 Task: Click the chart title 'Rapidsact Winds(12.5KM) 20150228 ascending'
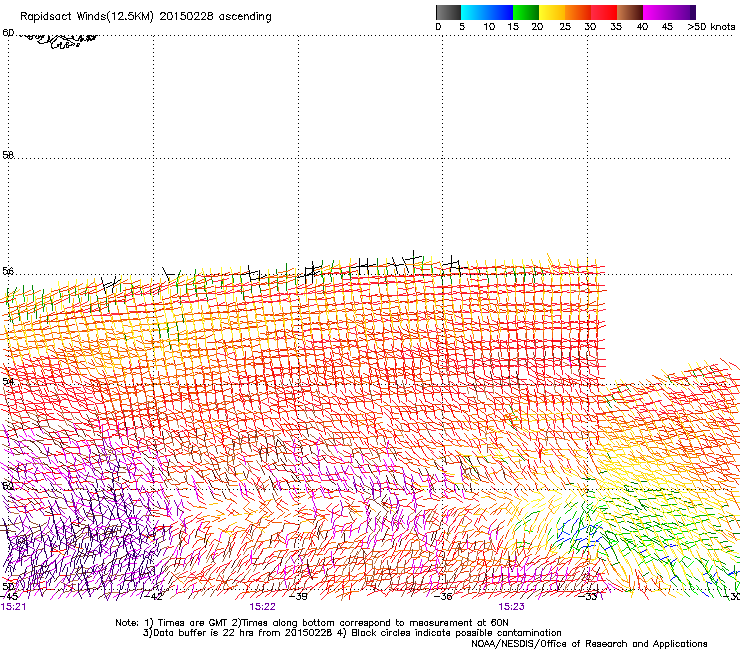pyautogui.click(x=146, y=17)
